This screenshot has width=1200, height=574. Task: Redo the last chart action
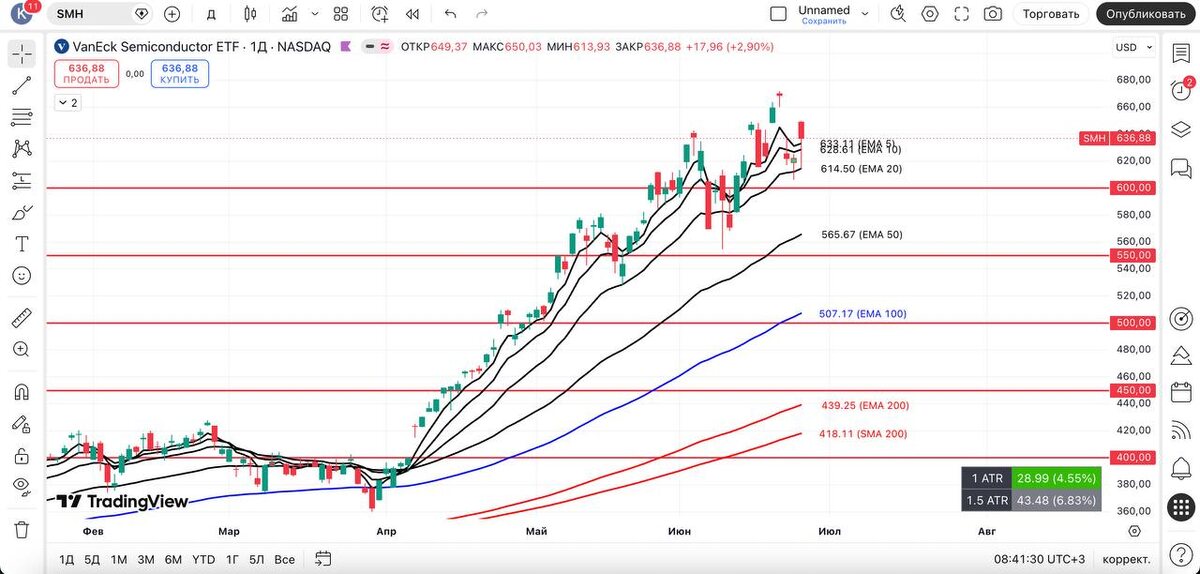coord(482,14)
